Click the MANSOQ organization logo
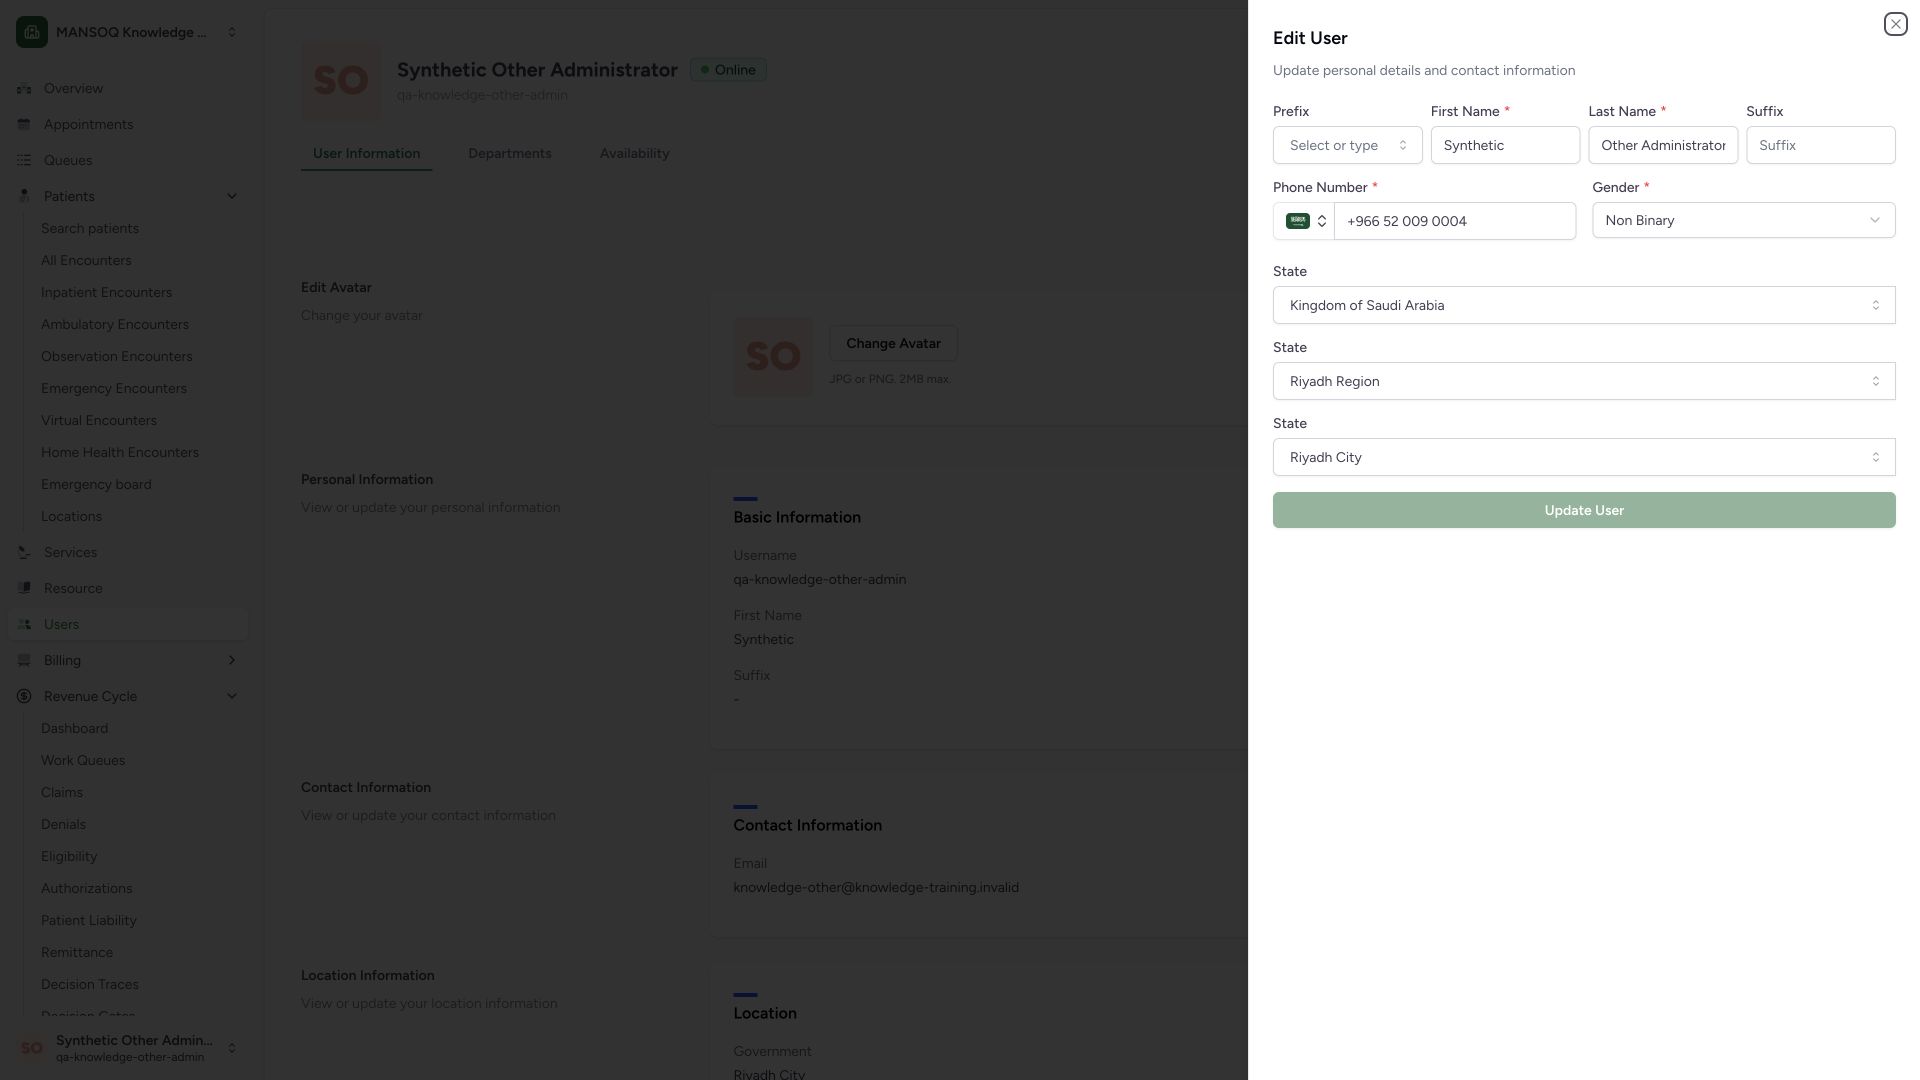 point(32,32)
